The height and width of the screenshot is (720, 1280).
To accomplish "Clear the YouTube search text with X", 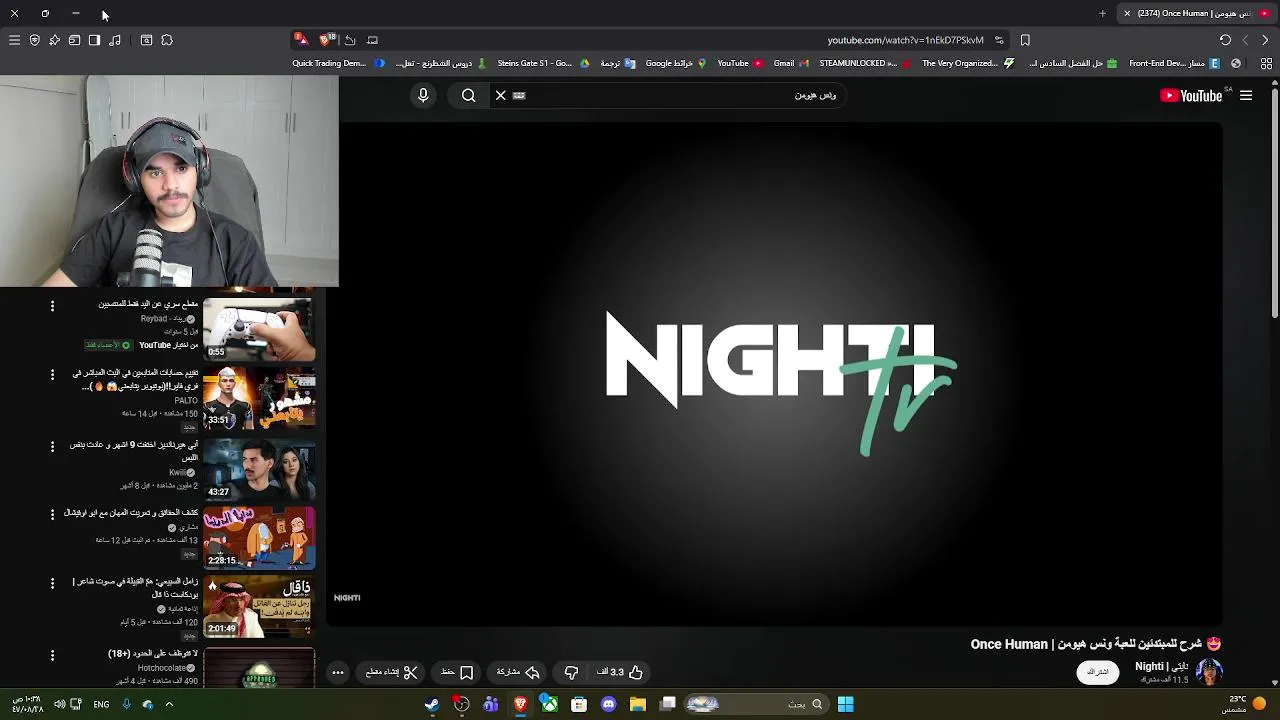I will pyautogui.click(x=501, y=95).
